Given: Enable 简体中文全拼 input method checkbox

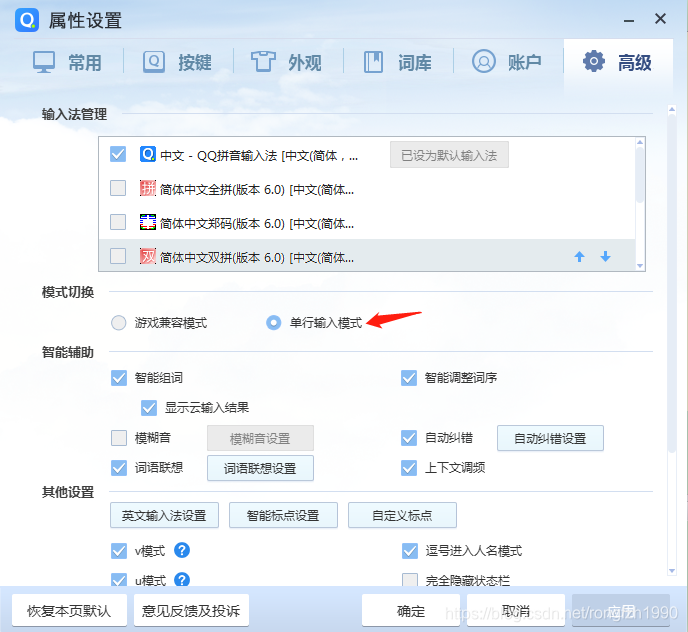Looking at the screenshot, I should pos(118,188).
